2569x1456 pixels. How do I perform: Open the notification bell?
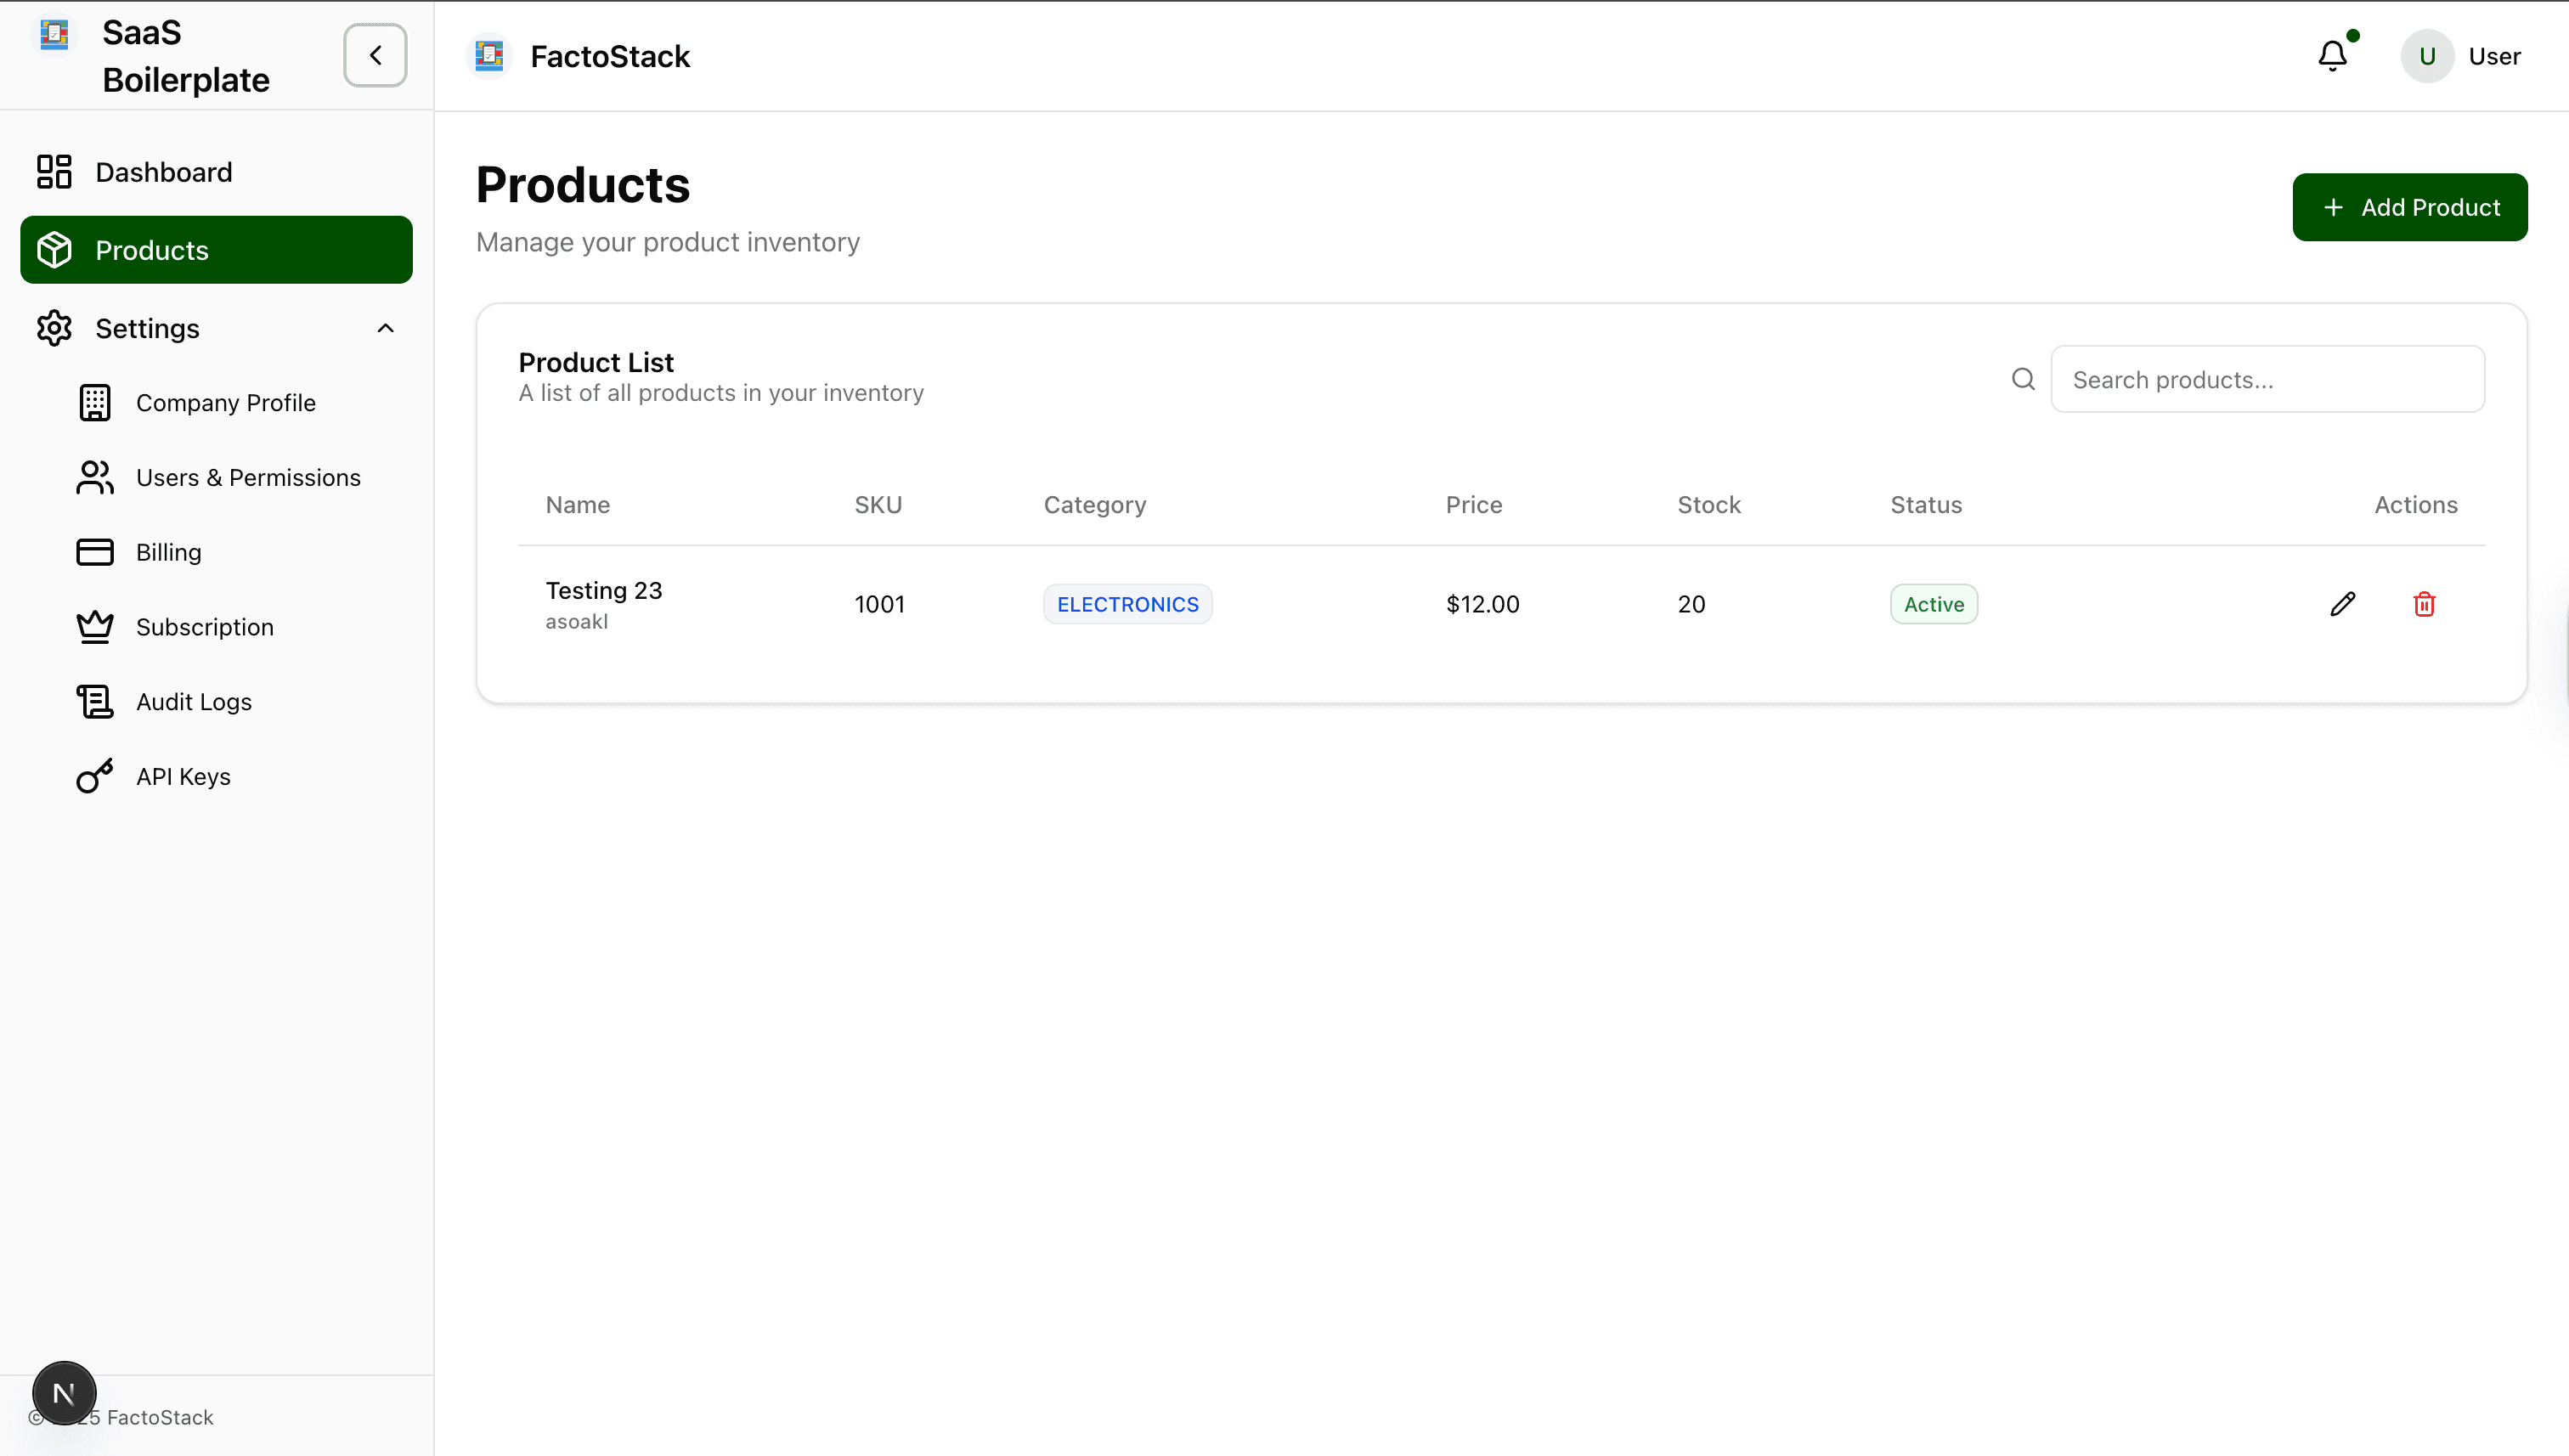pos(2332,55)
